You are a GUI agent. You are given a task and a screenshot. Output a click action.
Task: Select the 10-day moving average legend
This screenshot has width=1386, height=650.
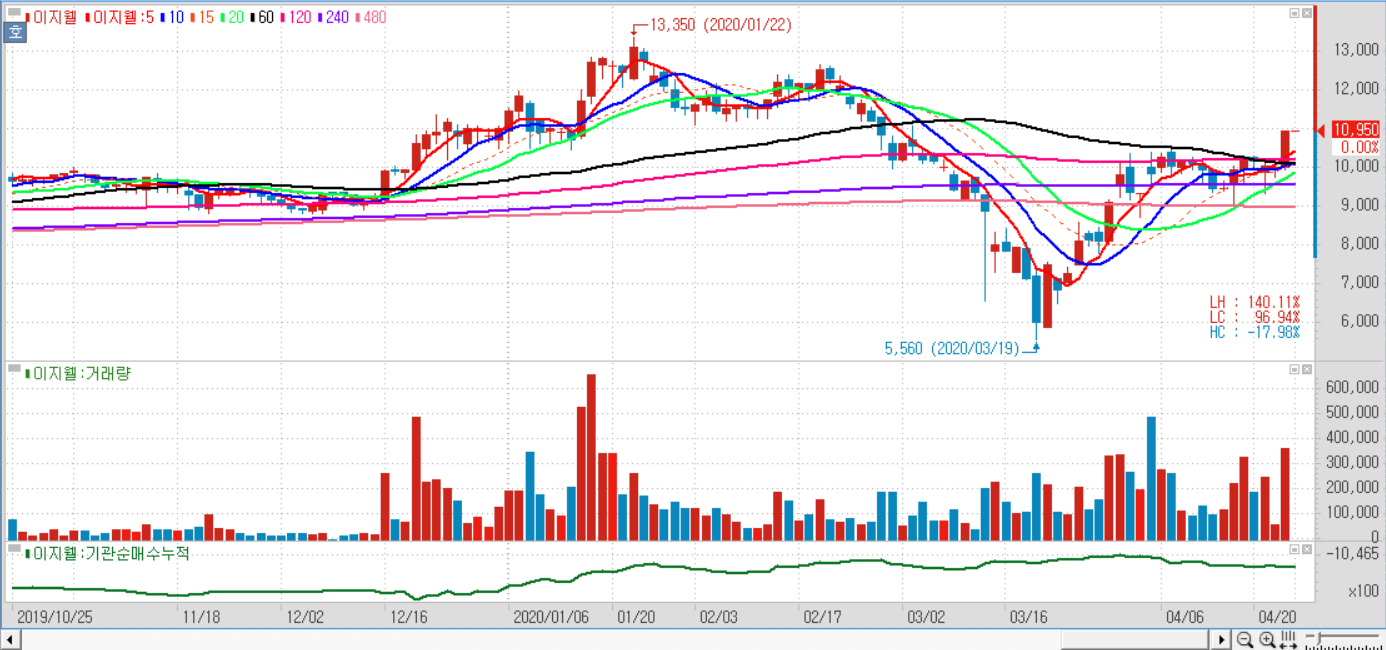(x=172, y=18)
